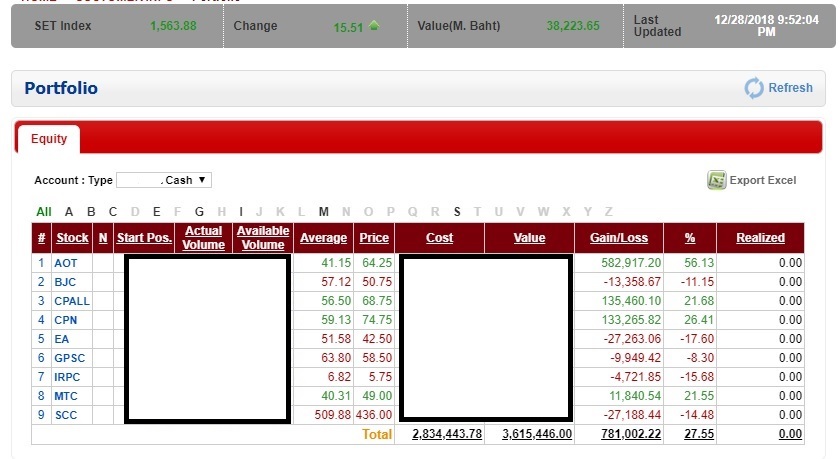Click the Last Updated timestamp
Screen dimensions: 840x459
tap(766, 26)
